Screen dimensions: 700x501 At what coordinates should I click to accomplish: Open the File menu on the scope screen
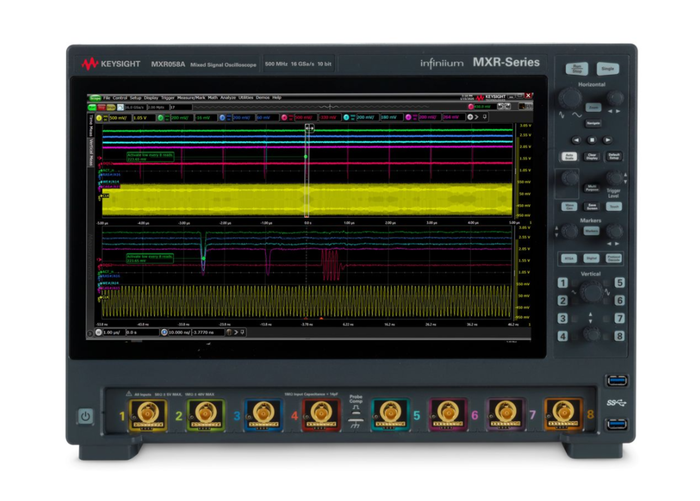click(x=107, y=97)
